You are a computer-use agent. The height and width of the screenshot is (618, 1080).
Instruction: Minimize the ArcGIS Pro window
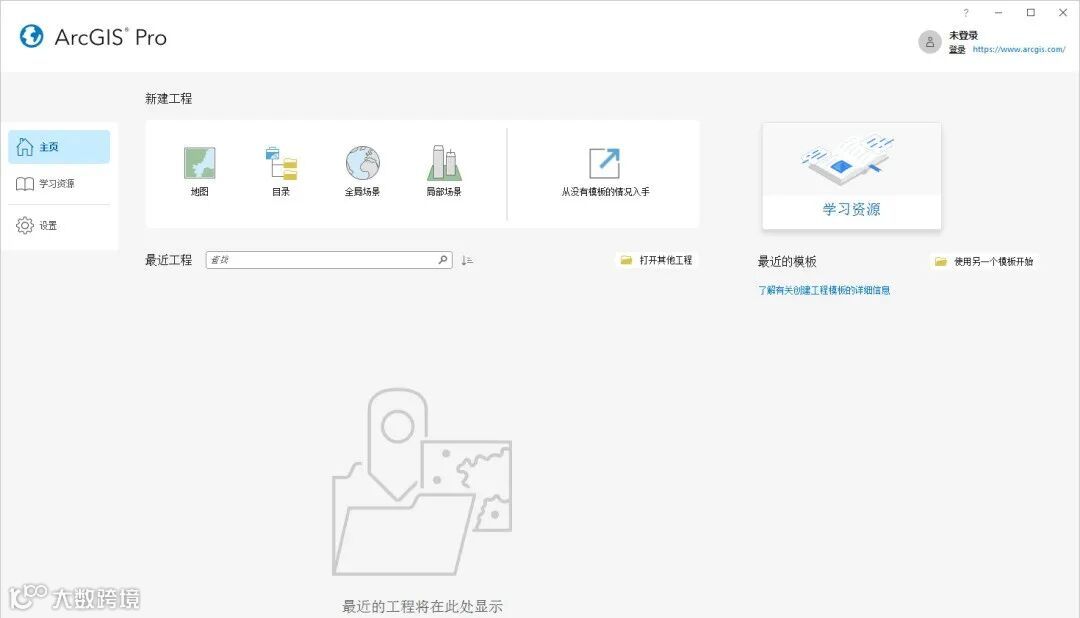[998, 12]
